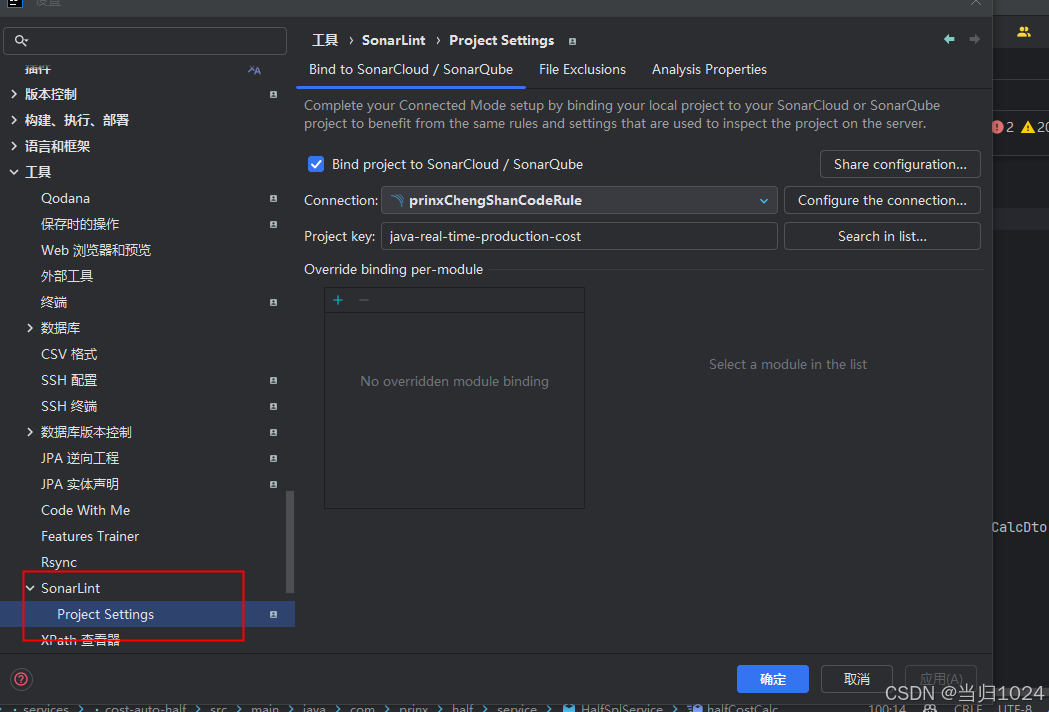
Task: Select Project Settings under SonarLint
Action: tap(147, 614)
